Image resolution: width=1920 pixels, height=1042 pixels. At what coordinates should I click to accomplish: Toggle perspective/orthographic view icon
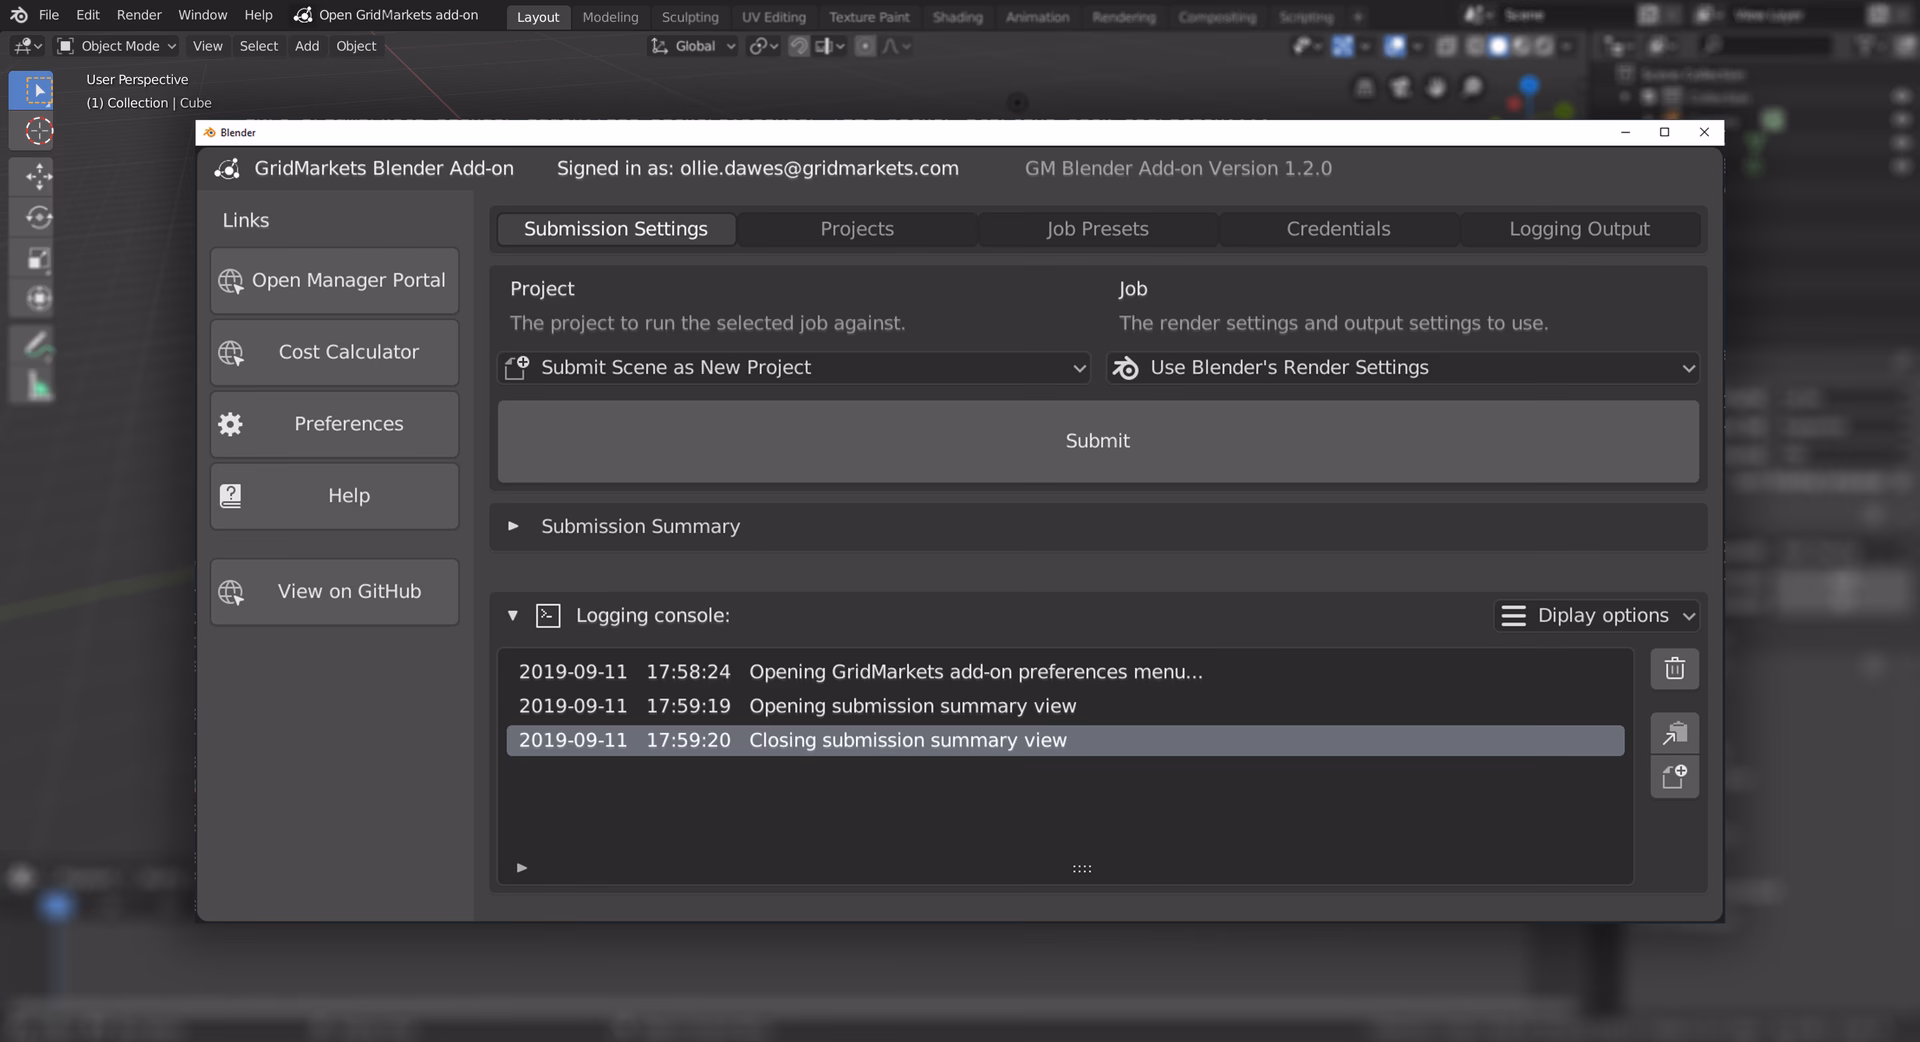click(x=1364, y=88)
